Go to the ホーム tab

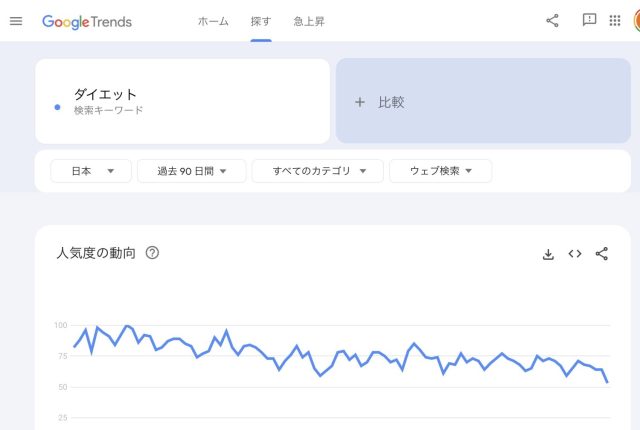[213, 21]
